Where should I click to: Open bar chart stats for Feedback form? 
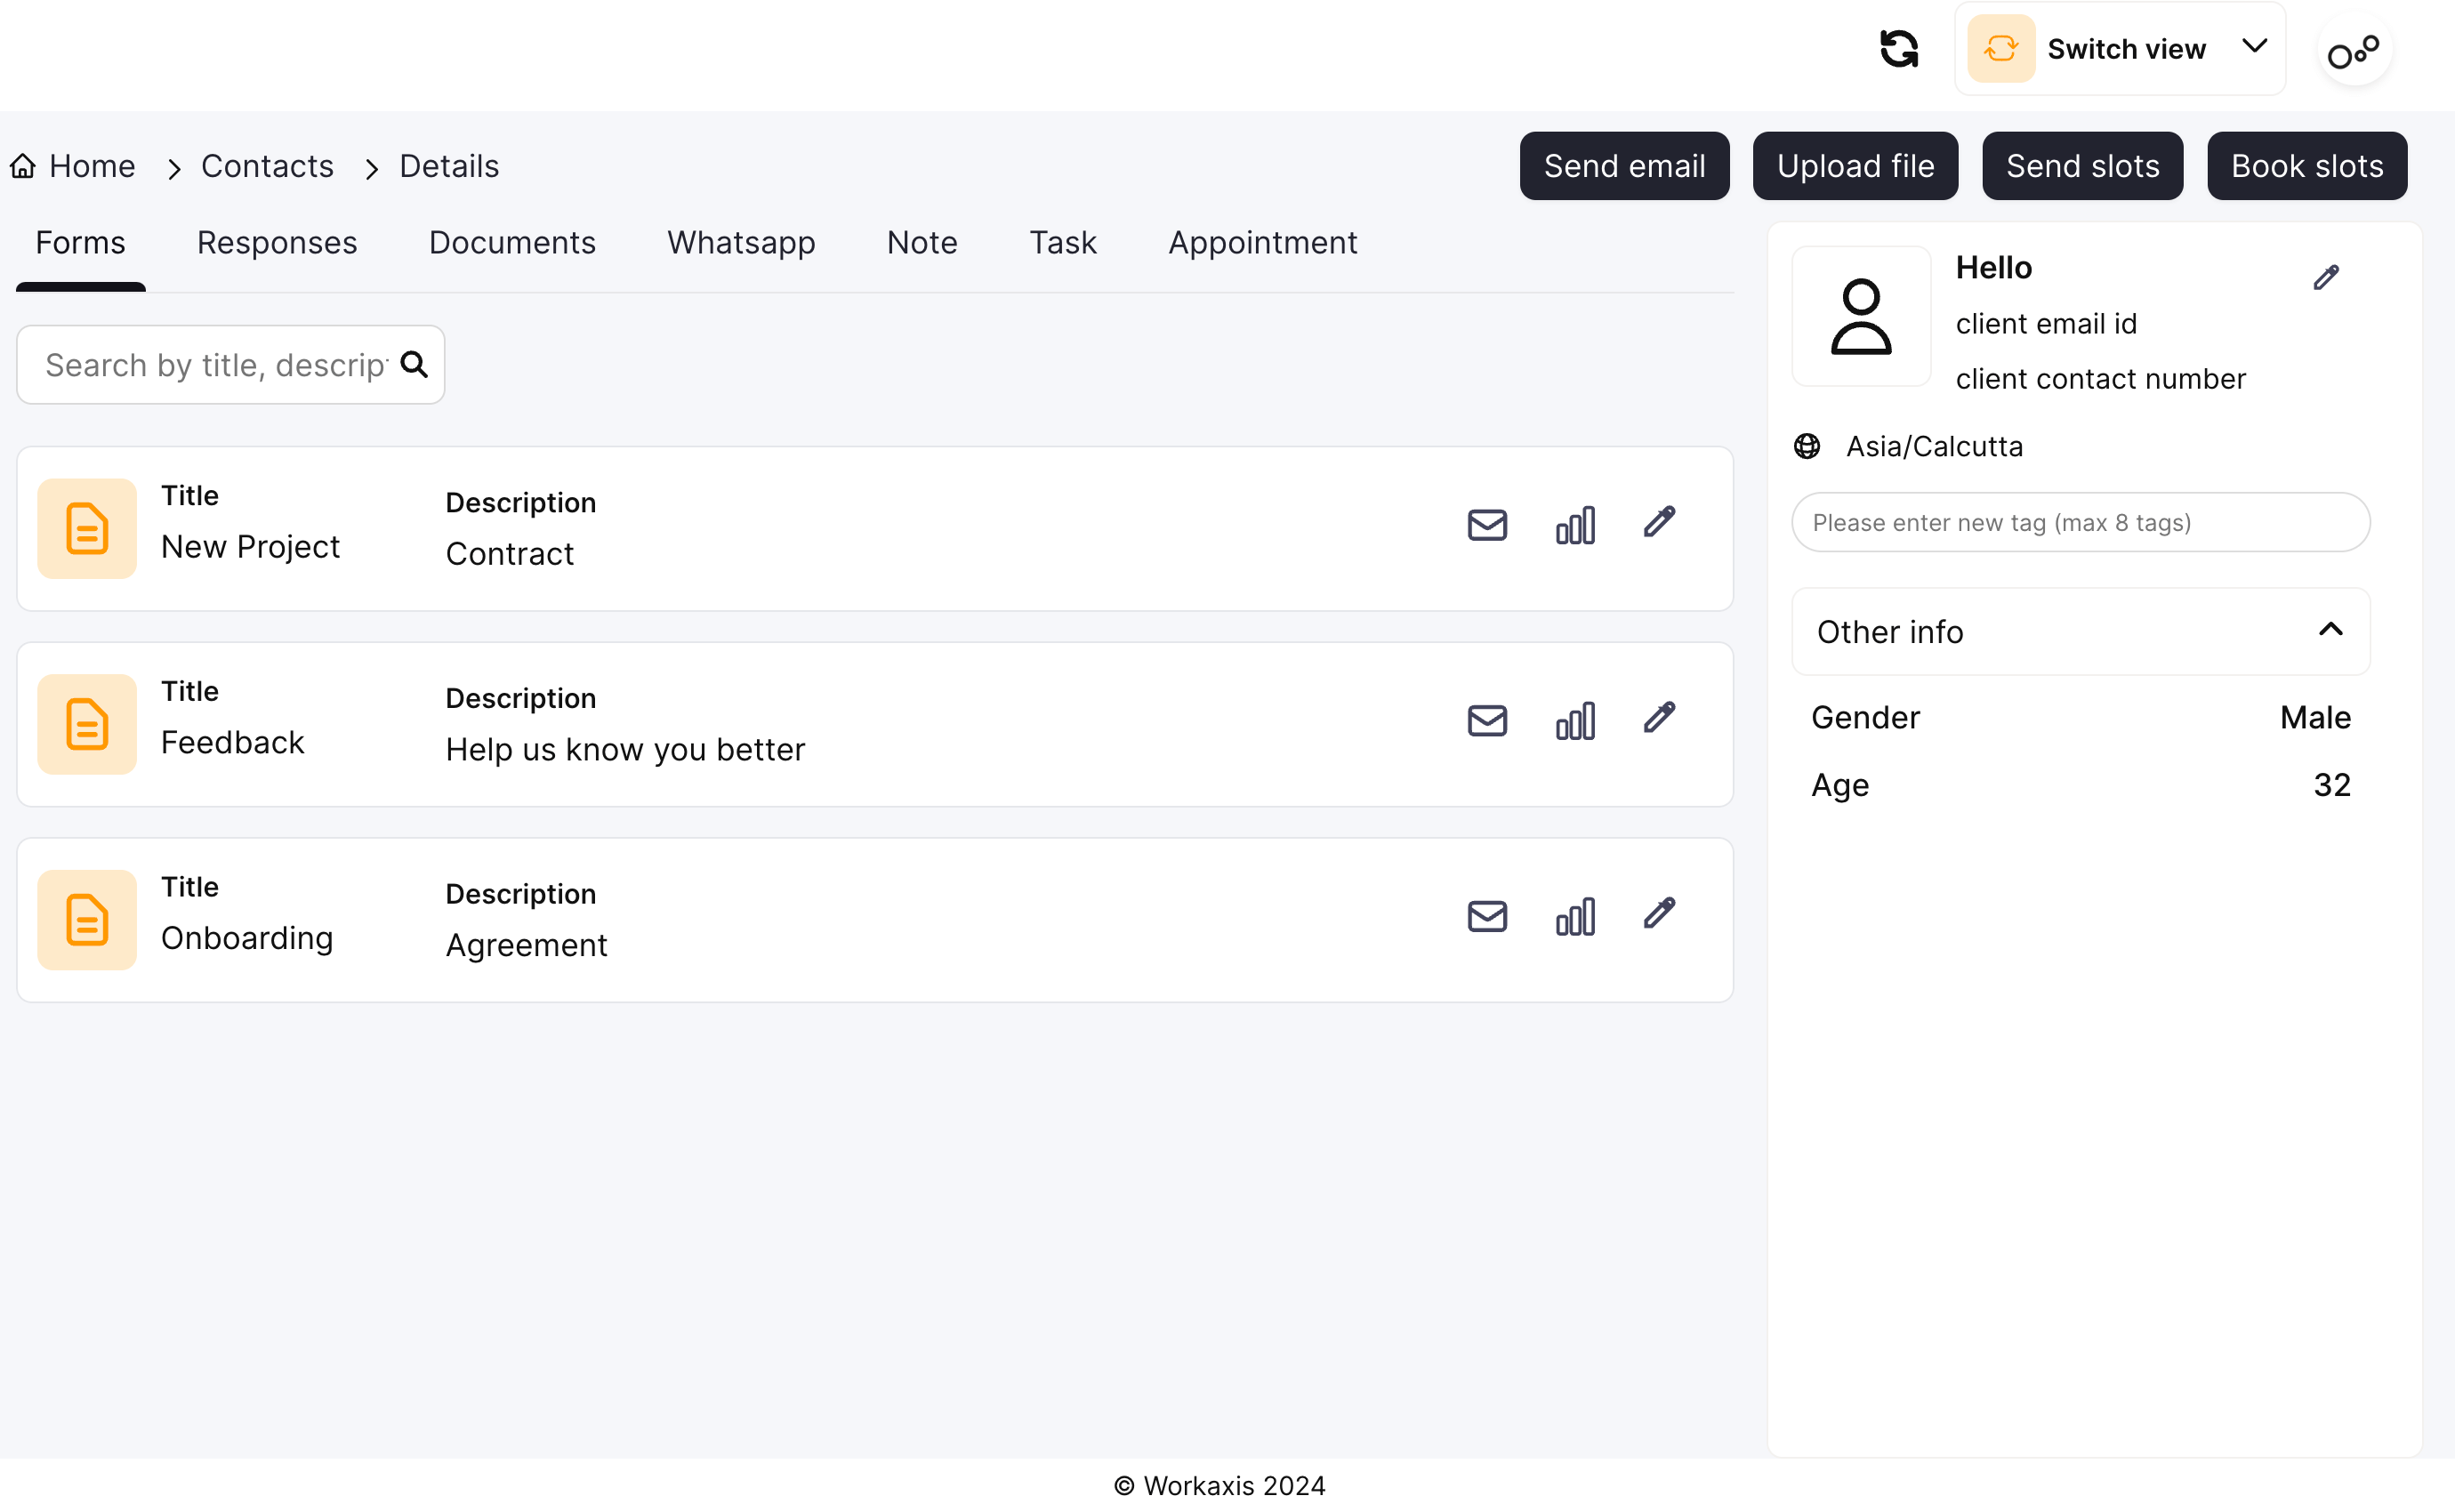coord(1575,721)
